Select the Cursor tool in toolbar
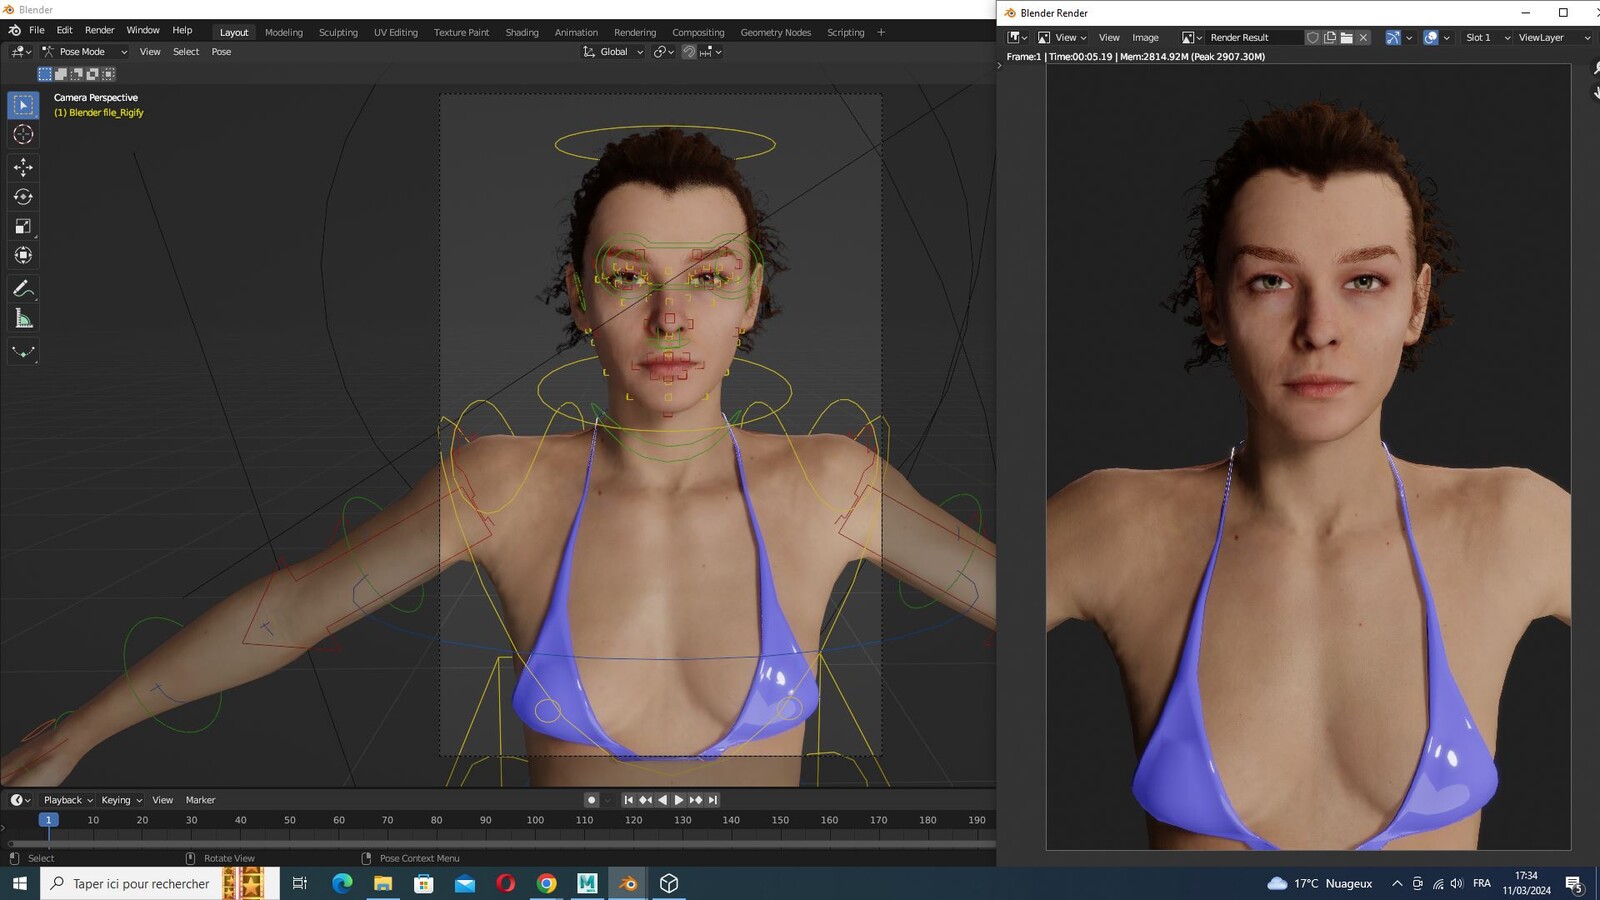Image resolution: width=1600 pixels, height=900 pixels. (x=23, y=134)
